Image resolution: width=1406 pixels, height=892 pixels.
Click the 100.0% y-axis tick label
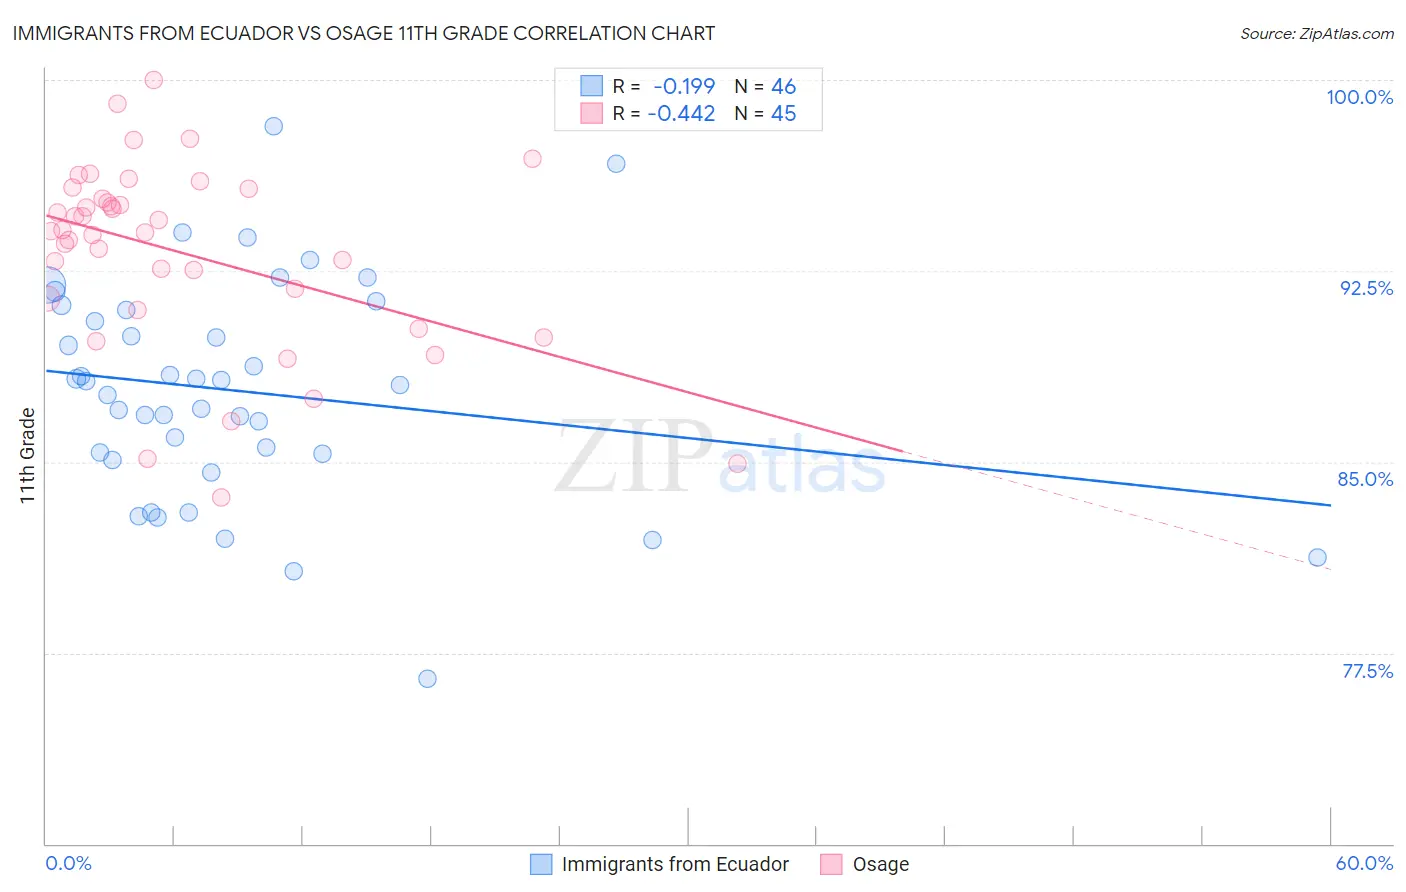tap(1360, 97)
